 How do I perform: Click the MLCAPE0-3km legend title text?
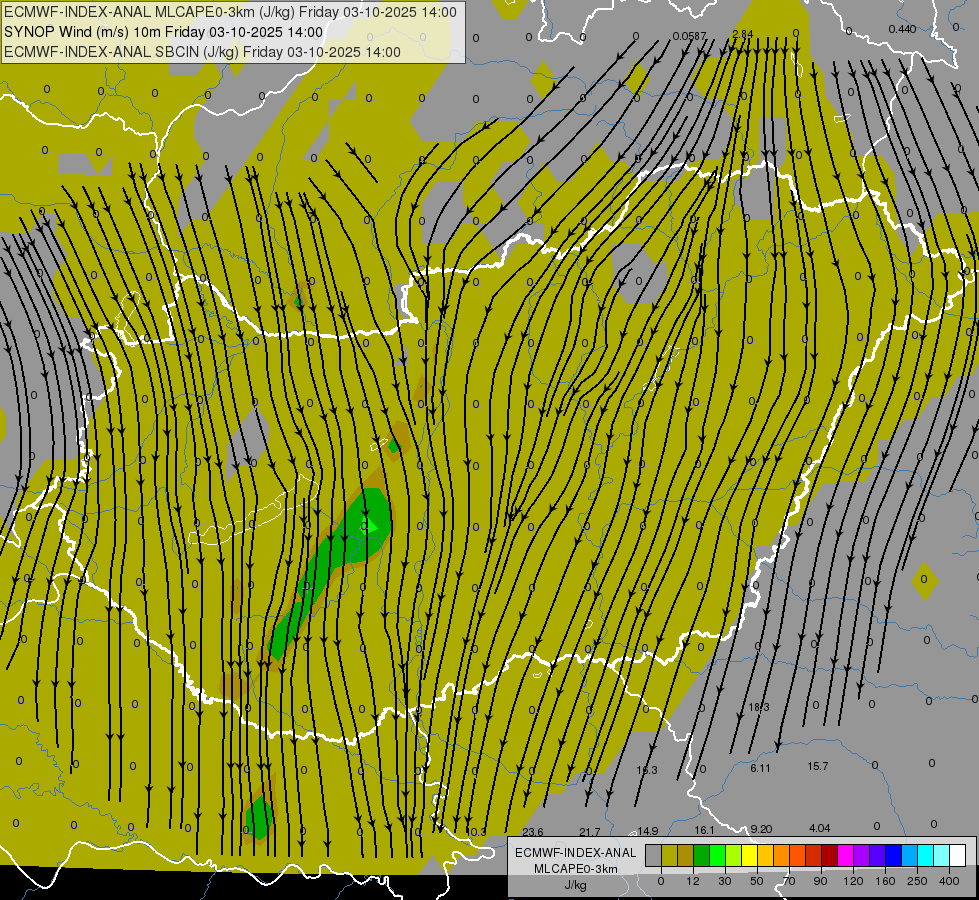pos(574,868)
